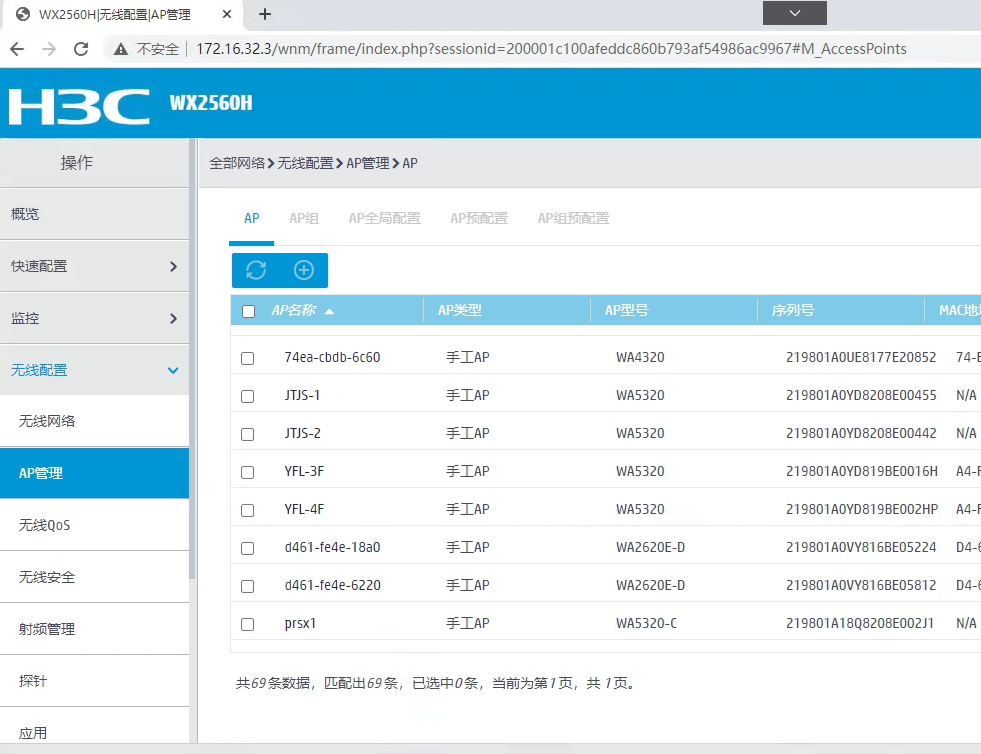
Task: Open the AP全局配置 tab
Action: pyautogui.click(x=384, y=218)
